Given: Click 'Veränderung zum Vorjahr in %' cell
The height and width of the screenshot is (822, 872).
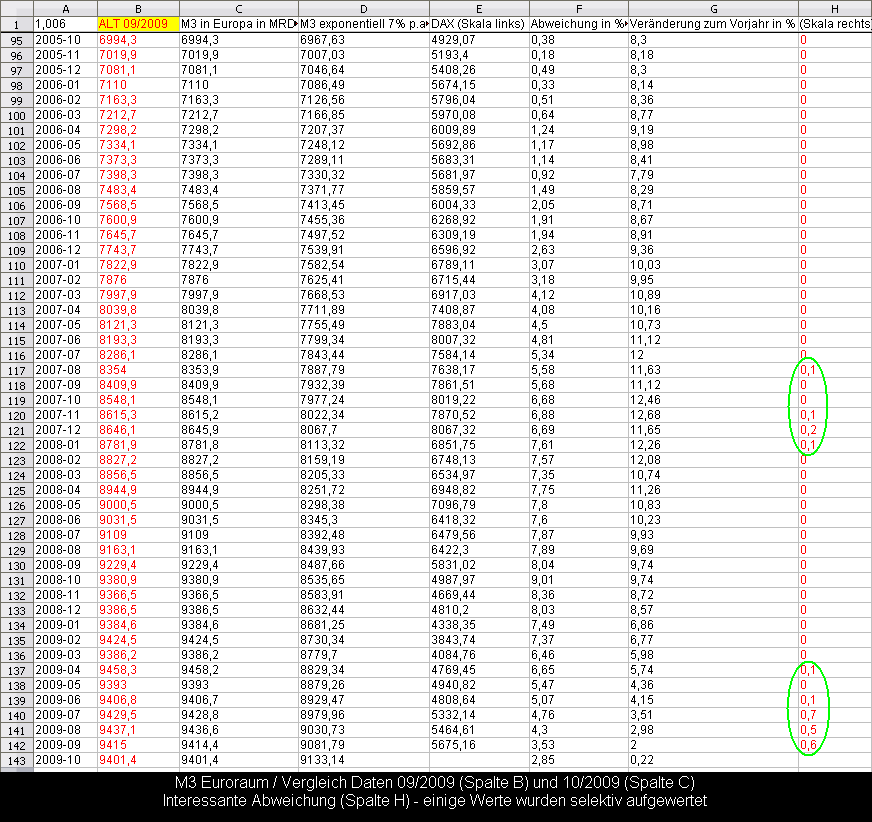Looking at the screenshot, I should tap(714, 24).
